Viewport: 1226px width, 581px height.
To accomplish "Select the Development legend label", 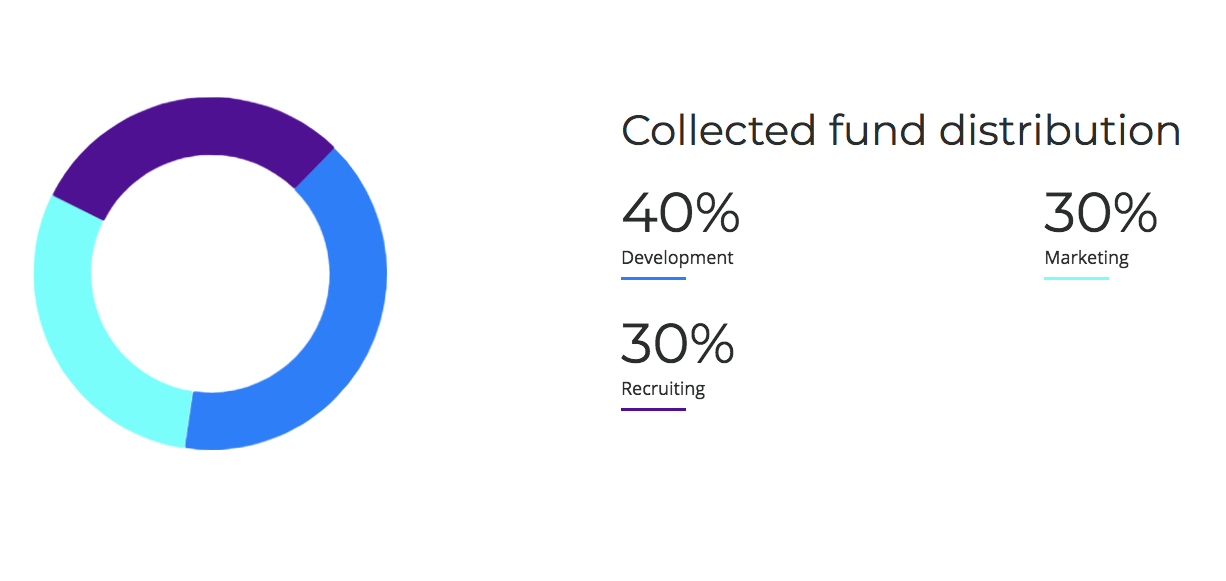I will tap(677, 258).
